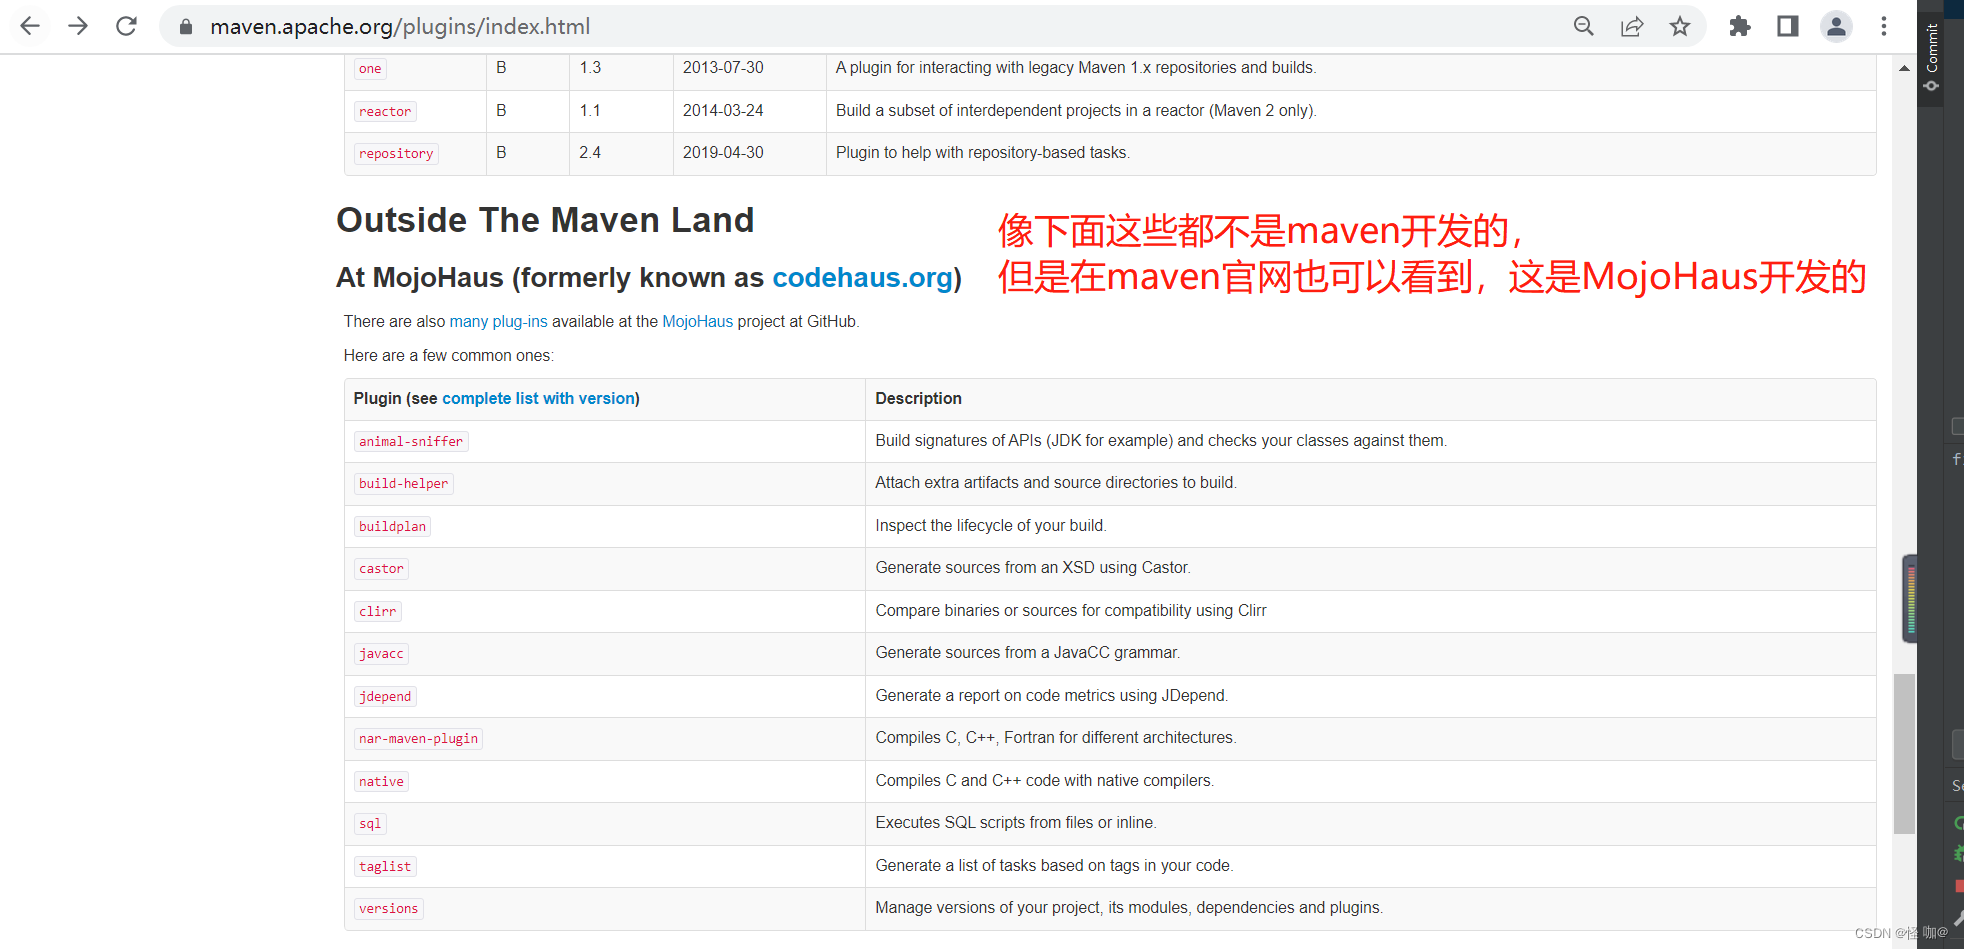Click the 'complete list with version' link
1964x949 pixels.
(x=538, y=398)
